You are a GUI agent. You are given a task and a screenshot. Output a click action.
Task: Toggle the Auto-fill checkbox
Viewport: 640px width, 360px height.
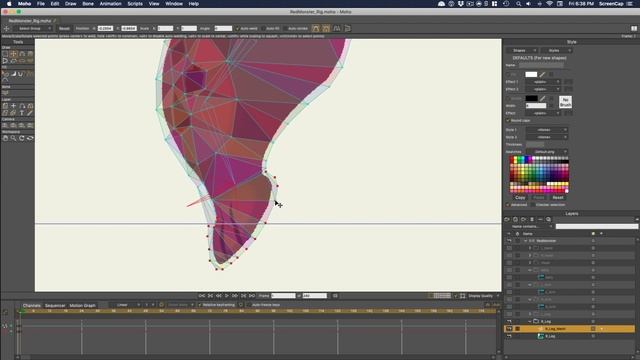point(263,29)
